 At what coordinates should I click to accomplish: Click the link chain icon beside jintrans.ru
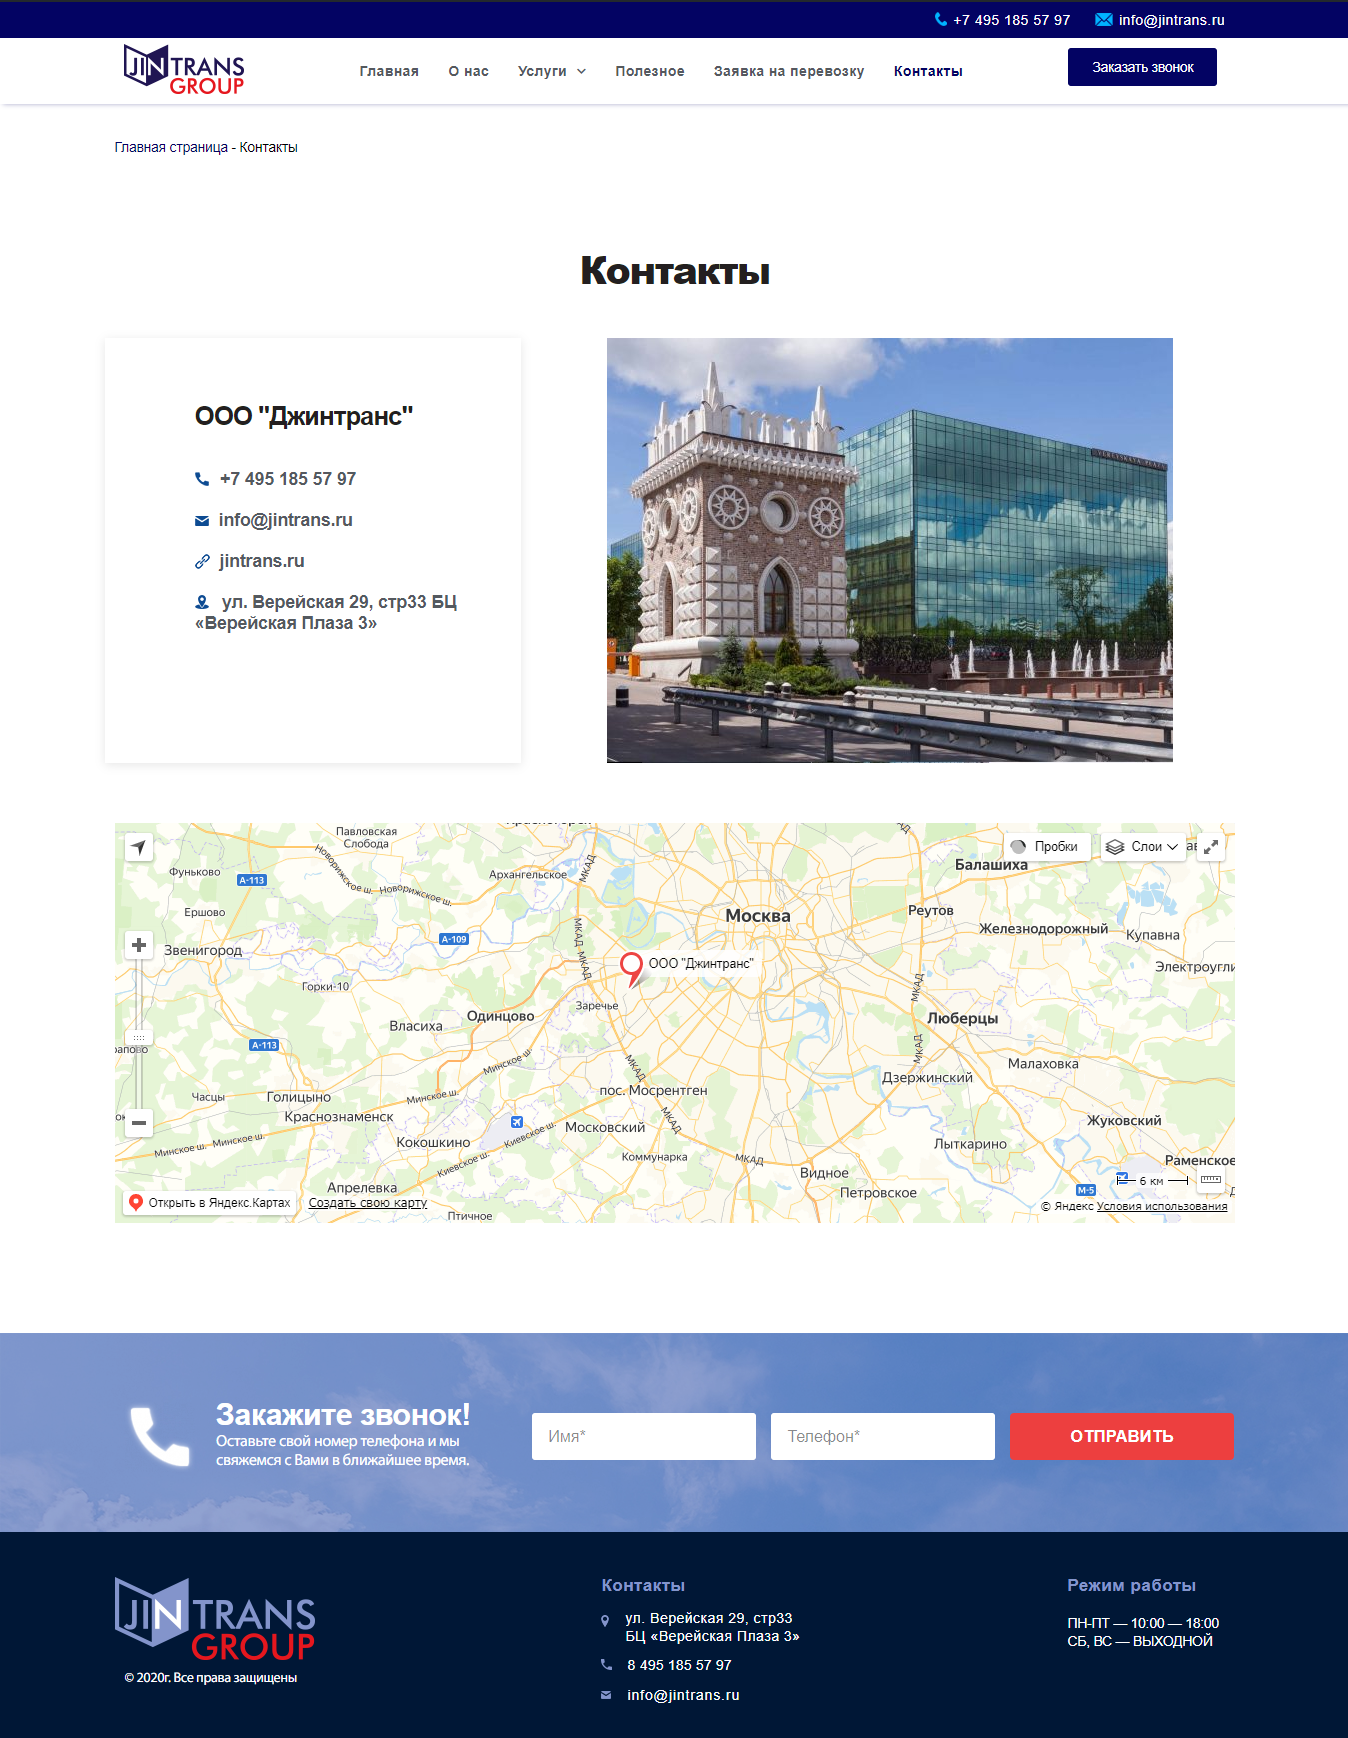tap(202, 561)
